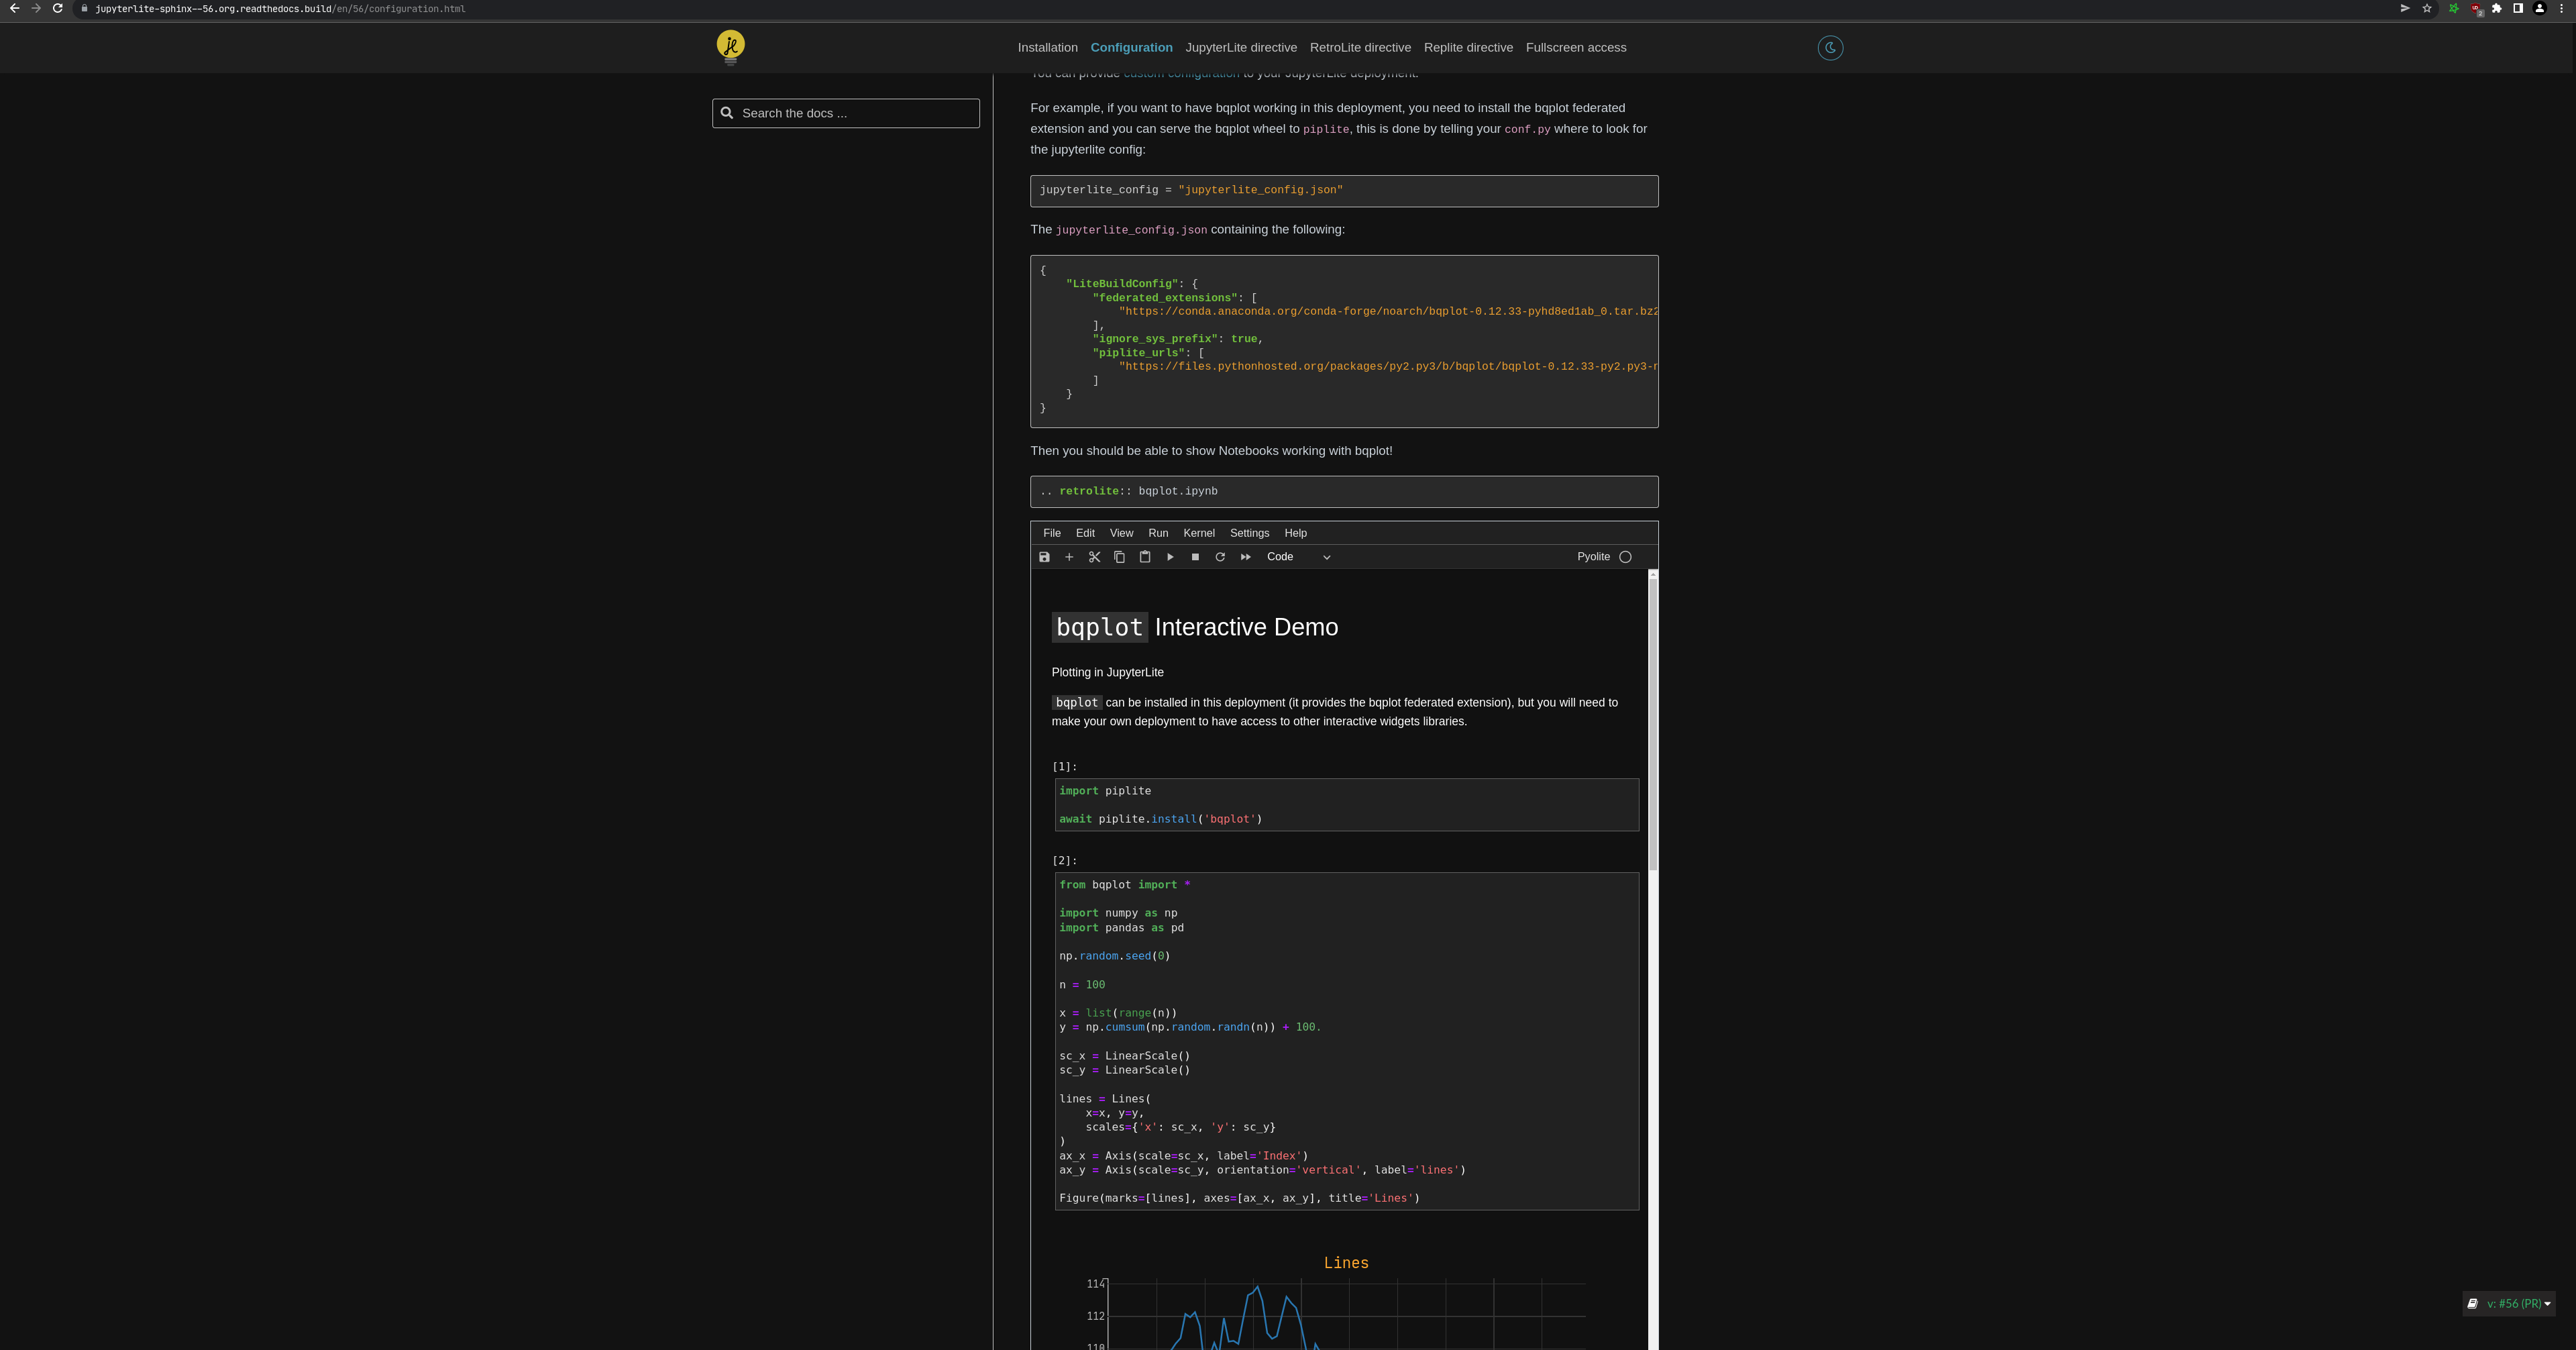Follow the custom configuration link

[x=1181, y=75]
